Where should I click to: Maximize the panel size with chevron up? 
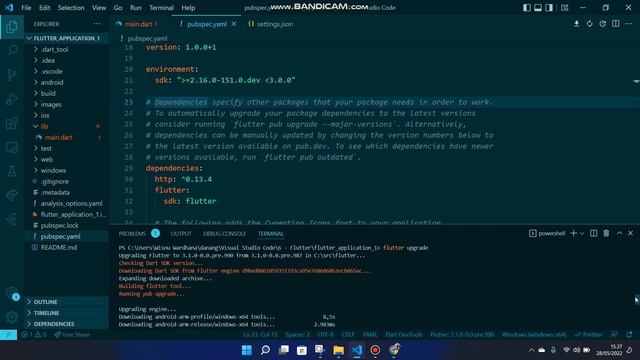point(619,233)
